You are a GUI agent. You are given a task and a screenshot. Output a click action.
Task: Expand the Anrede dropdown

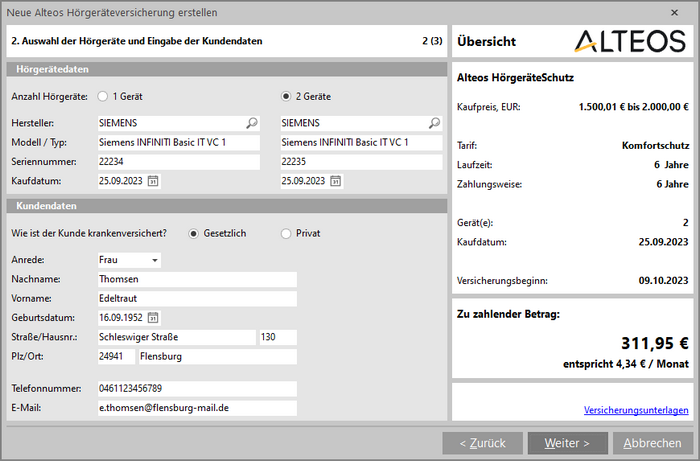[153, 260]
